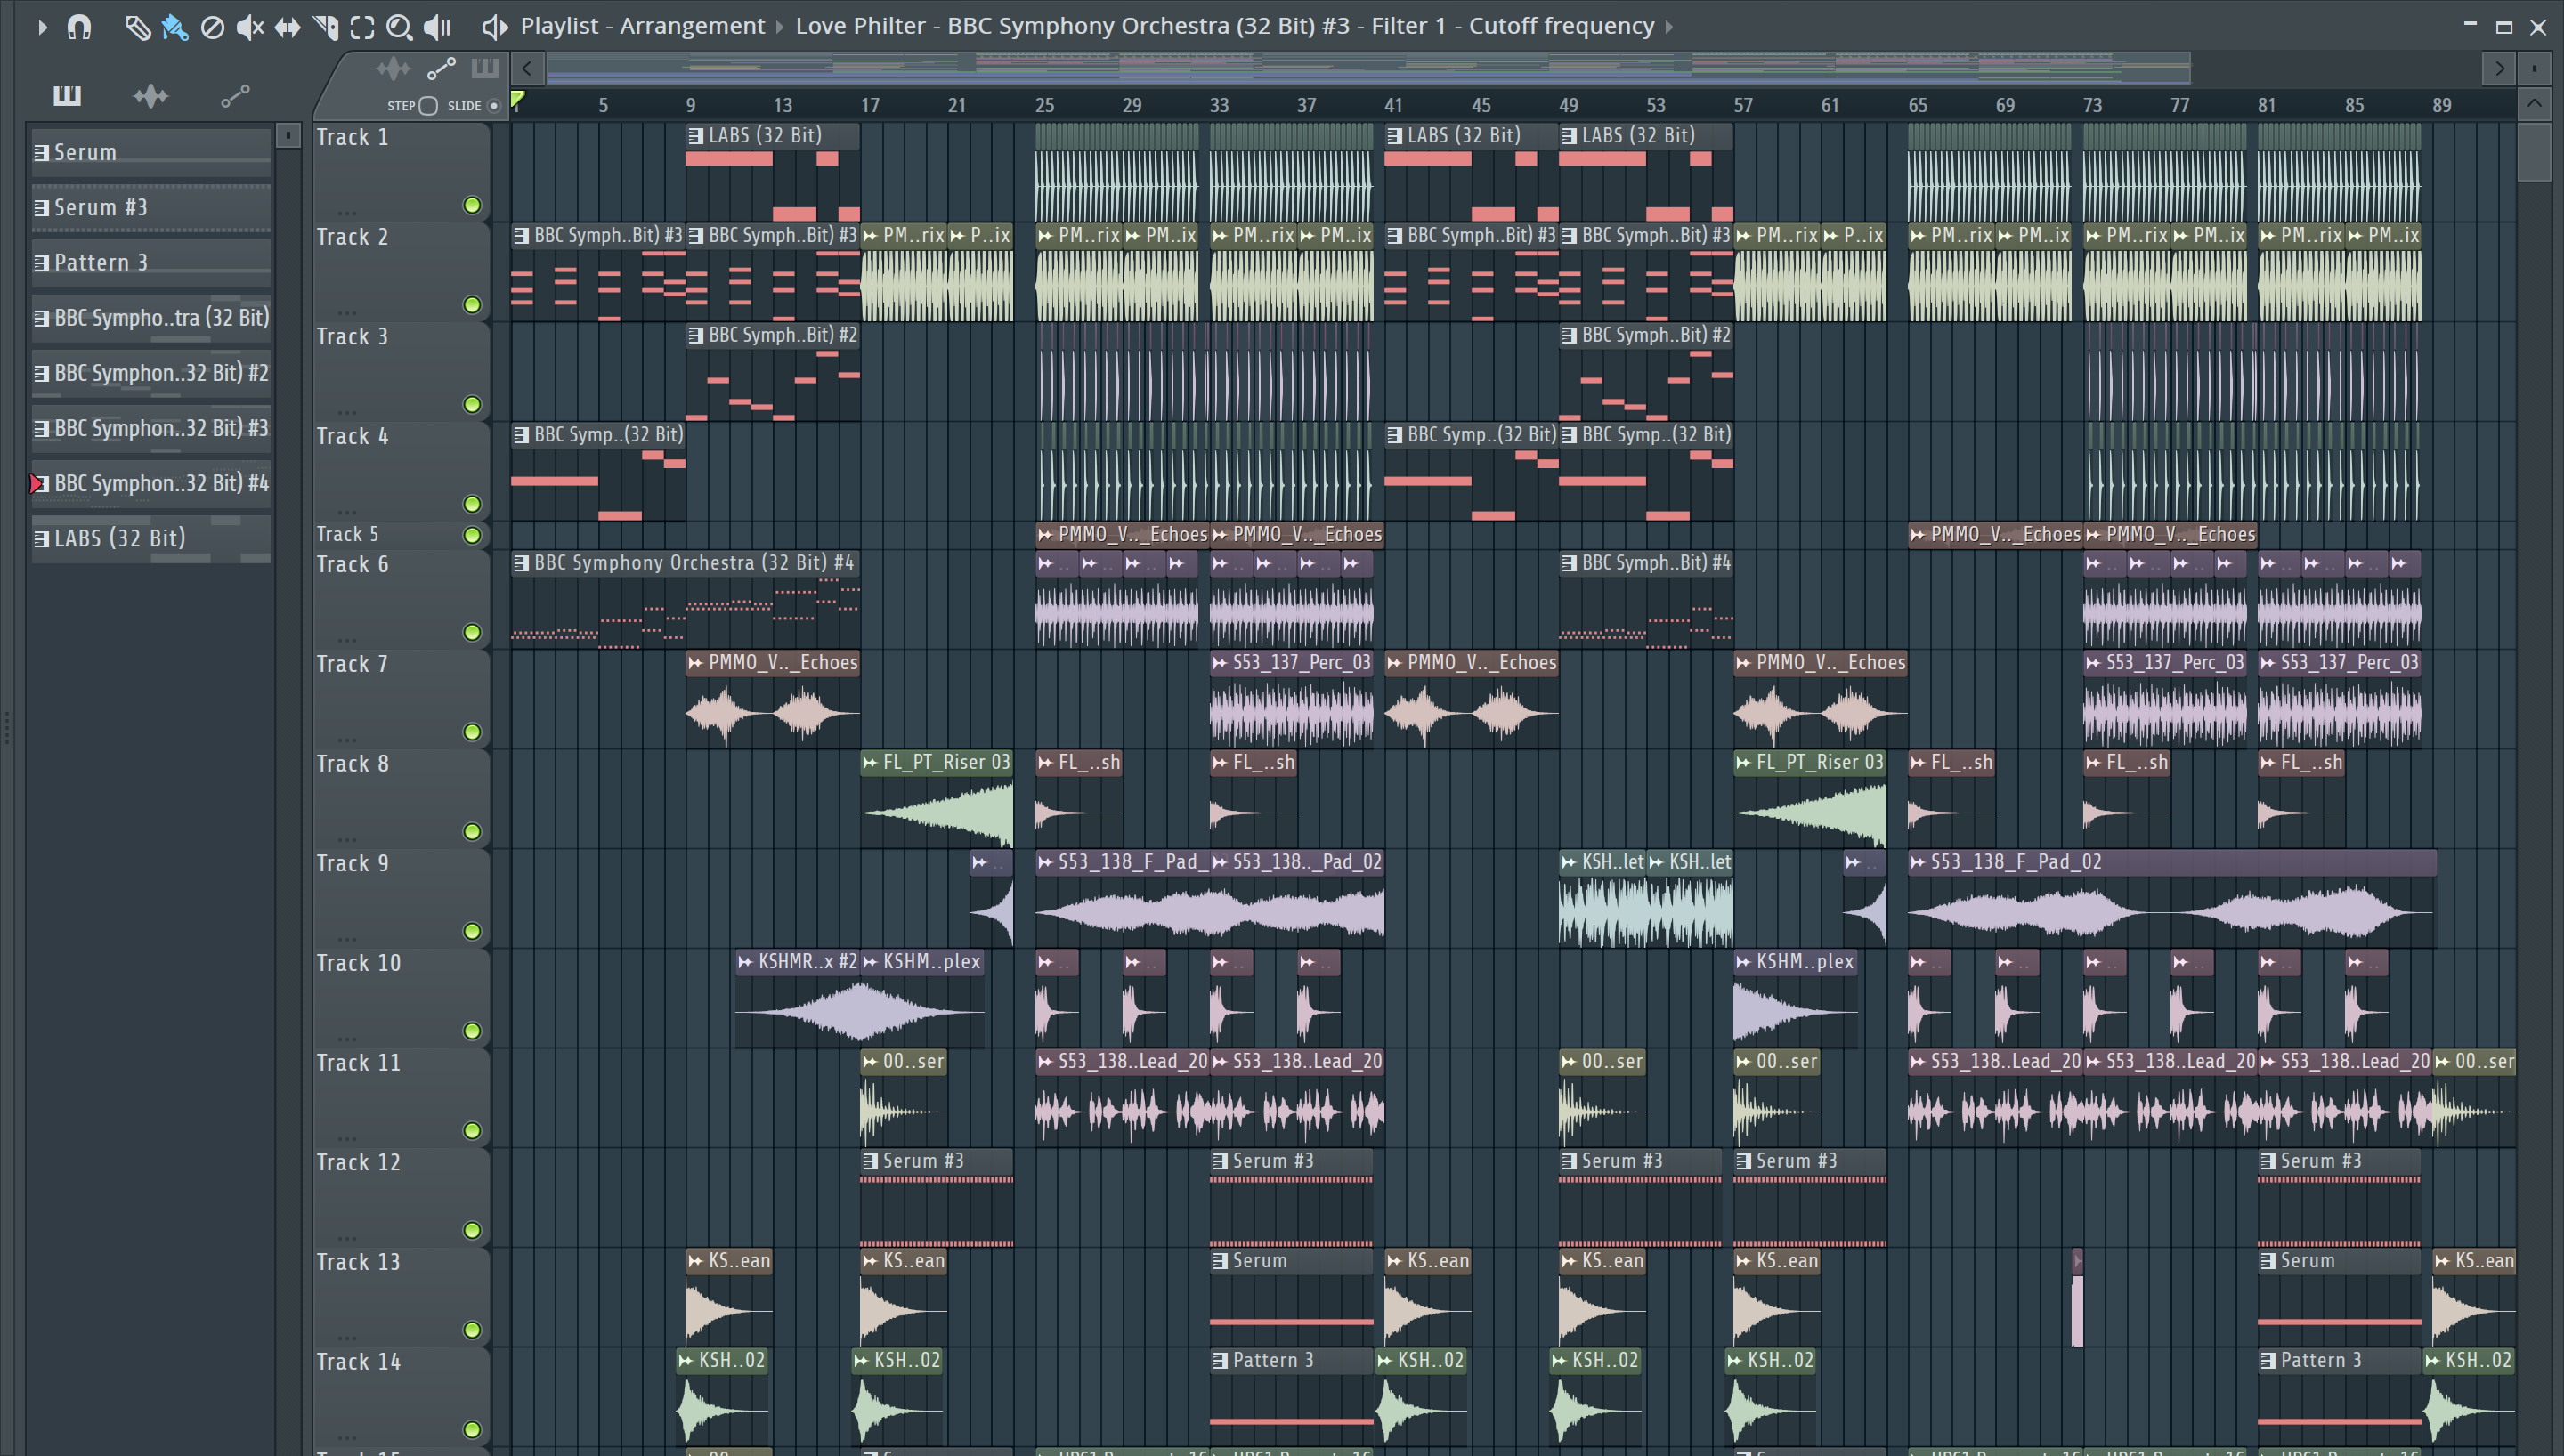Viewport: 2564px width, 1456px height.
Task: Focus automation clips in the playlist header
Action: click(x=441, y=69)
